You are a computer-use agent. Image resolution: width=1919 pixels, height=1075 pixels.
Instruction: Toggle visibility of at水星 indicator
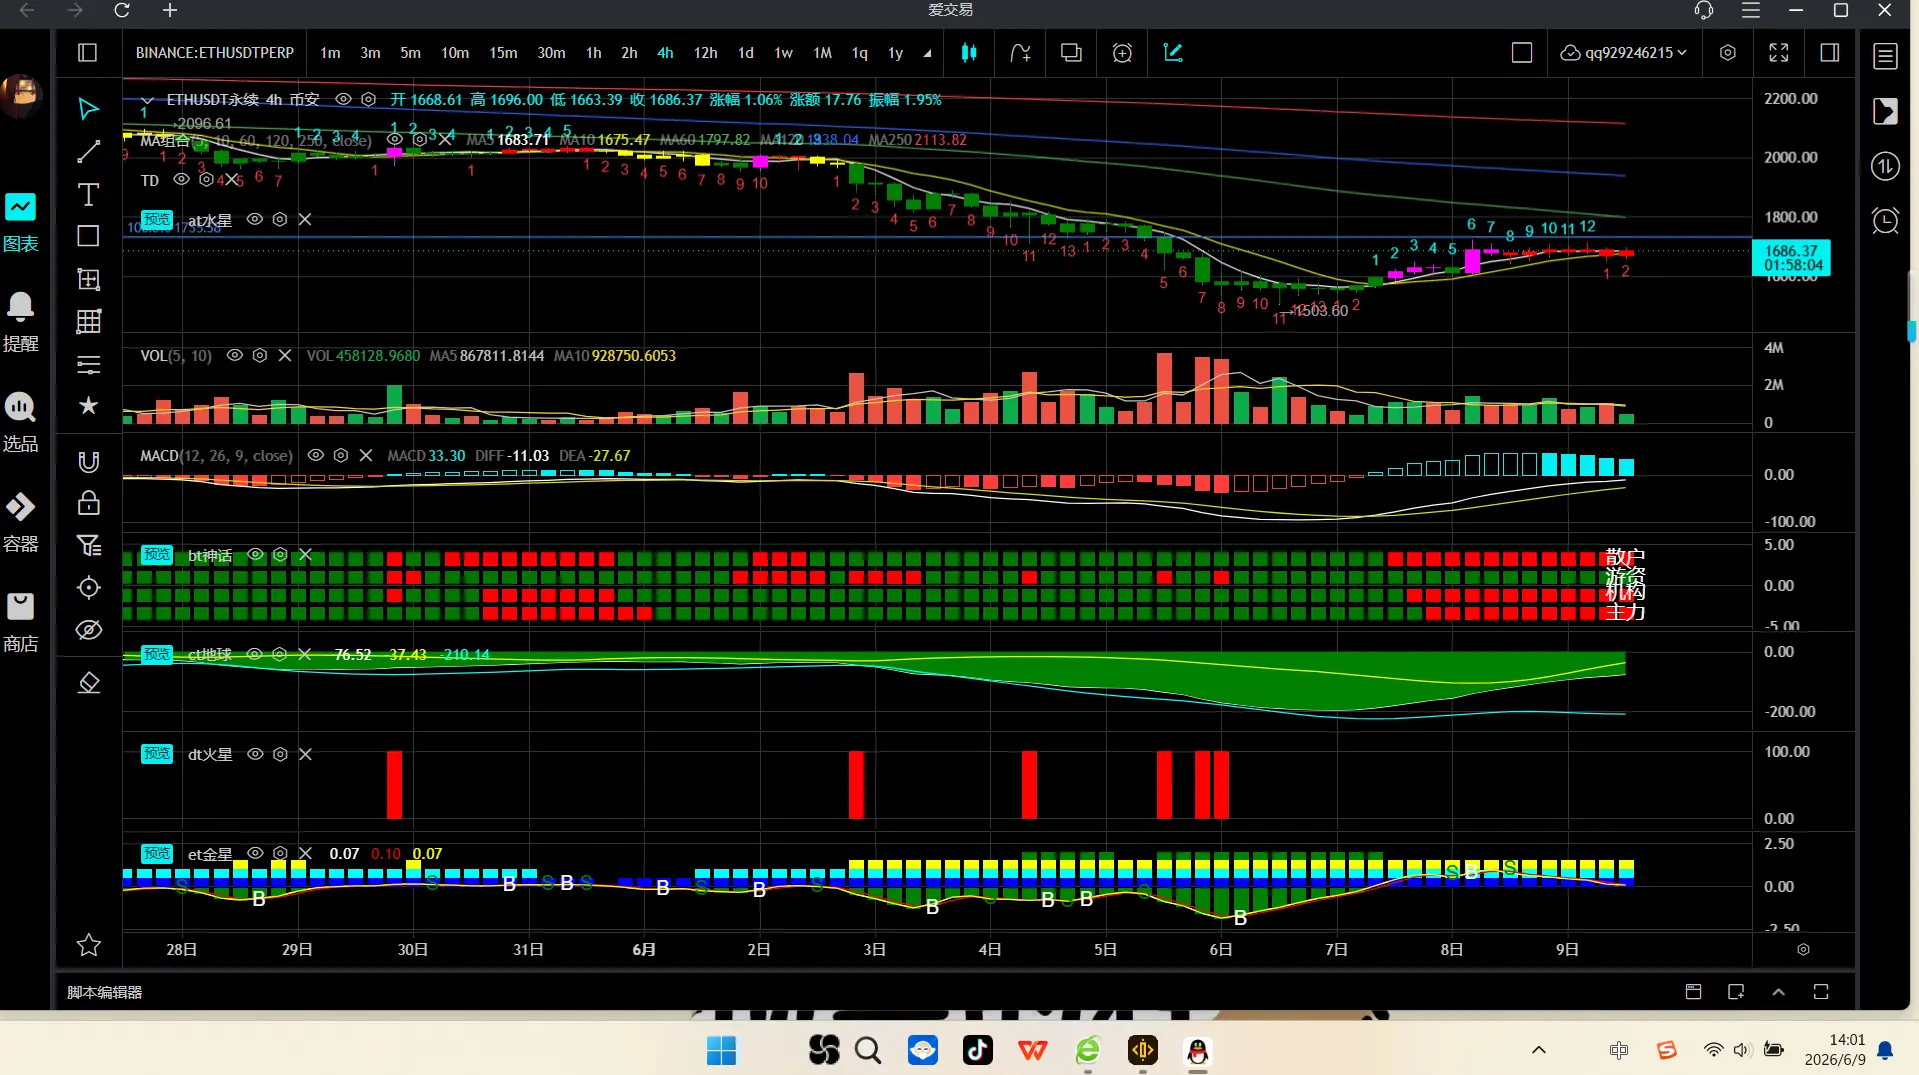(x=255, y=219)
